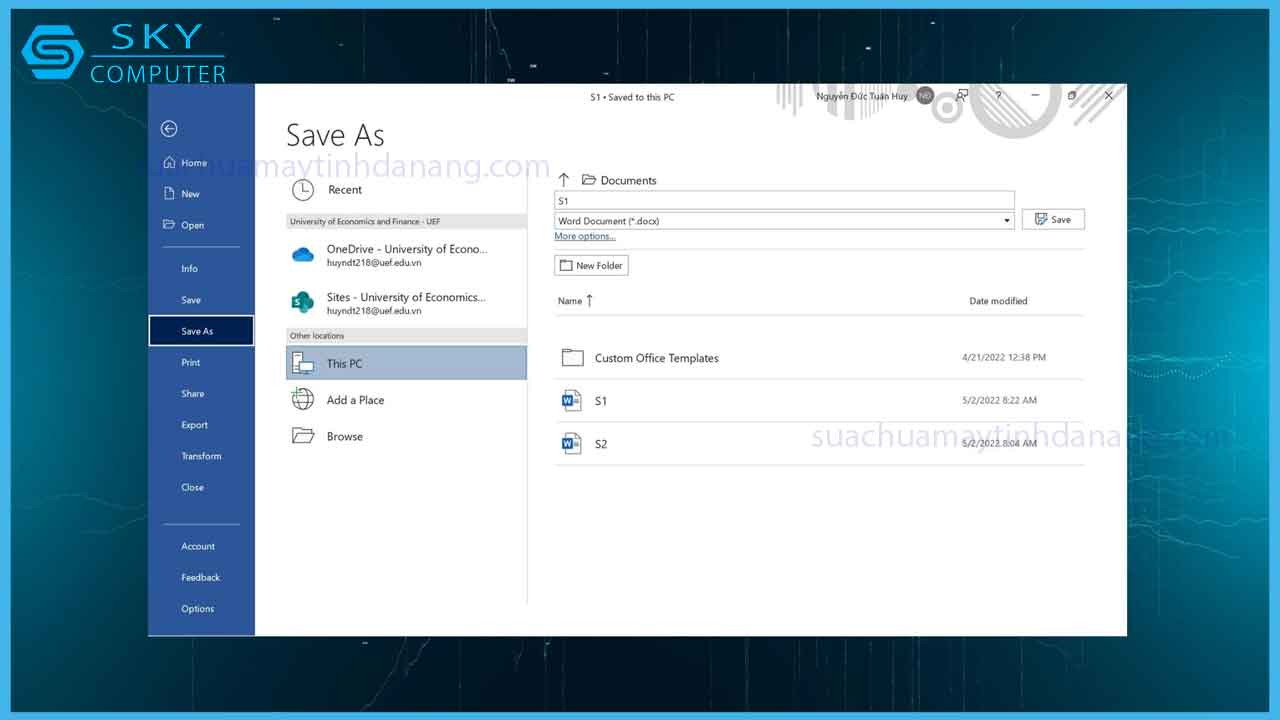The width and height of the screenshot is (1280, 720).
Task: Select the Save As sidebar entry
Action: point(201,331)
